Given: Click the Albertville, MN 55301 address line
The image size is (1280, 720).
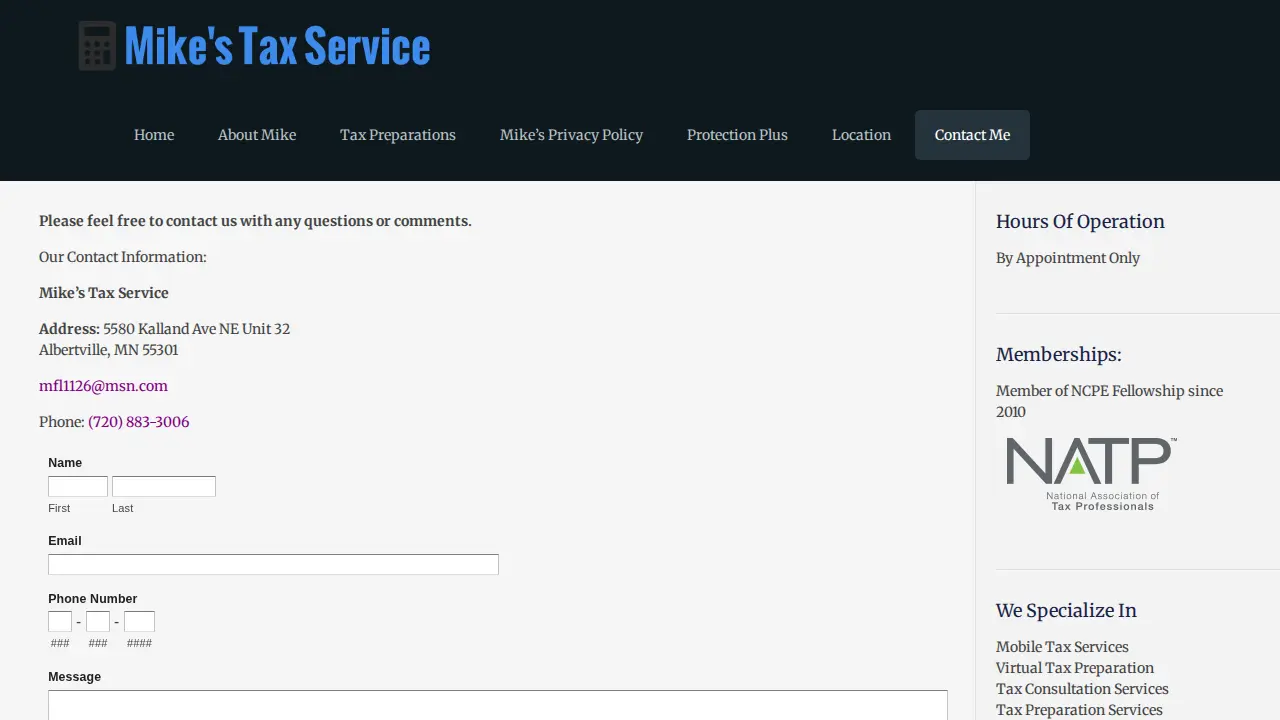Looking at the screenshot, I should tap(109, 350).
